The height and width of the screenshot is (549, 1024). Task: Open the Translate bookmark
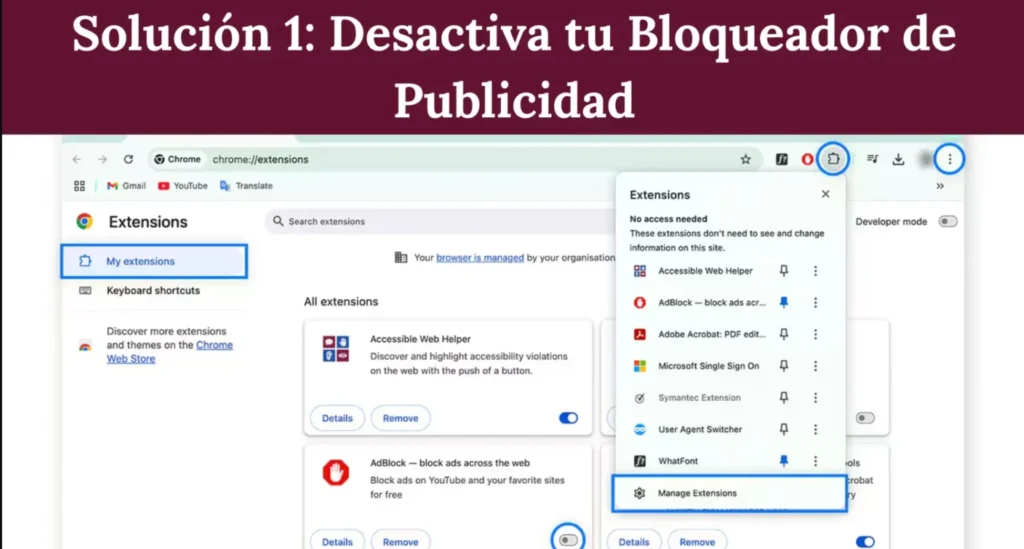click(x=246, y=186)
